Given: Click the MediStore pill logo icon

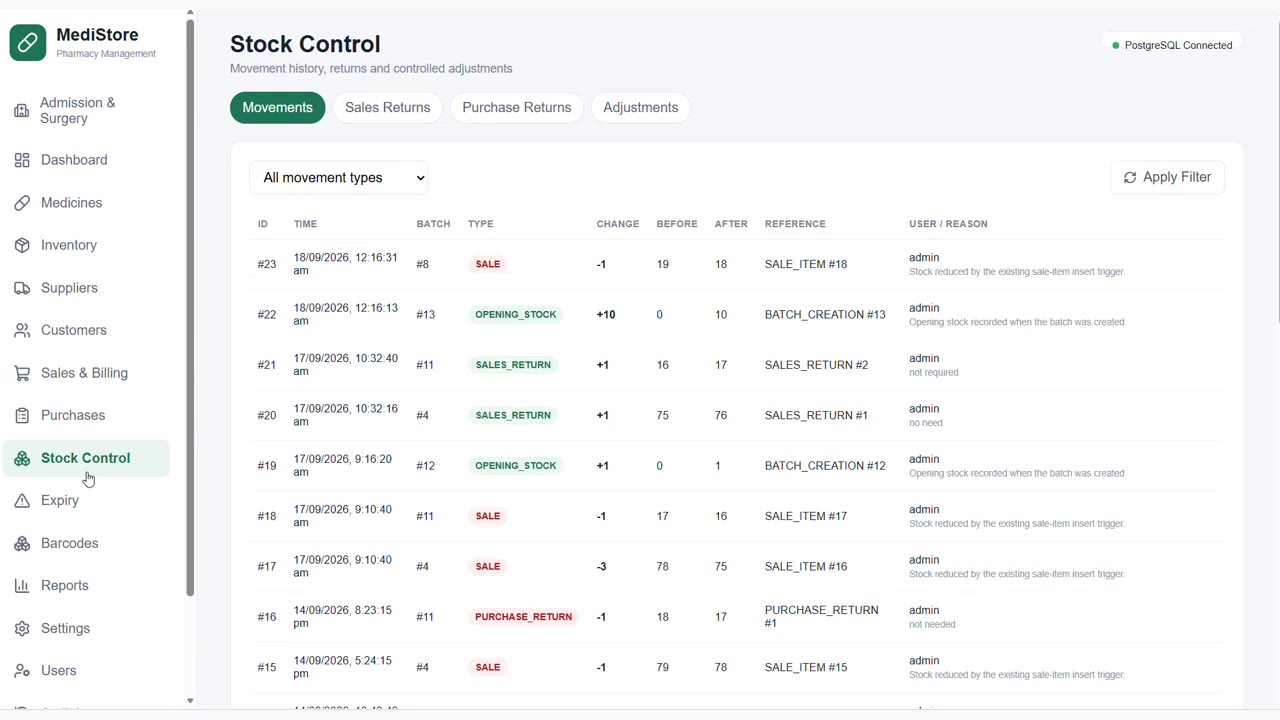Looking at the screenshot, I should pyautogui.click(x=28, y=43).
